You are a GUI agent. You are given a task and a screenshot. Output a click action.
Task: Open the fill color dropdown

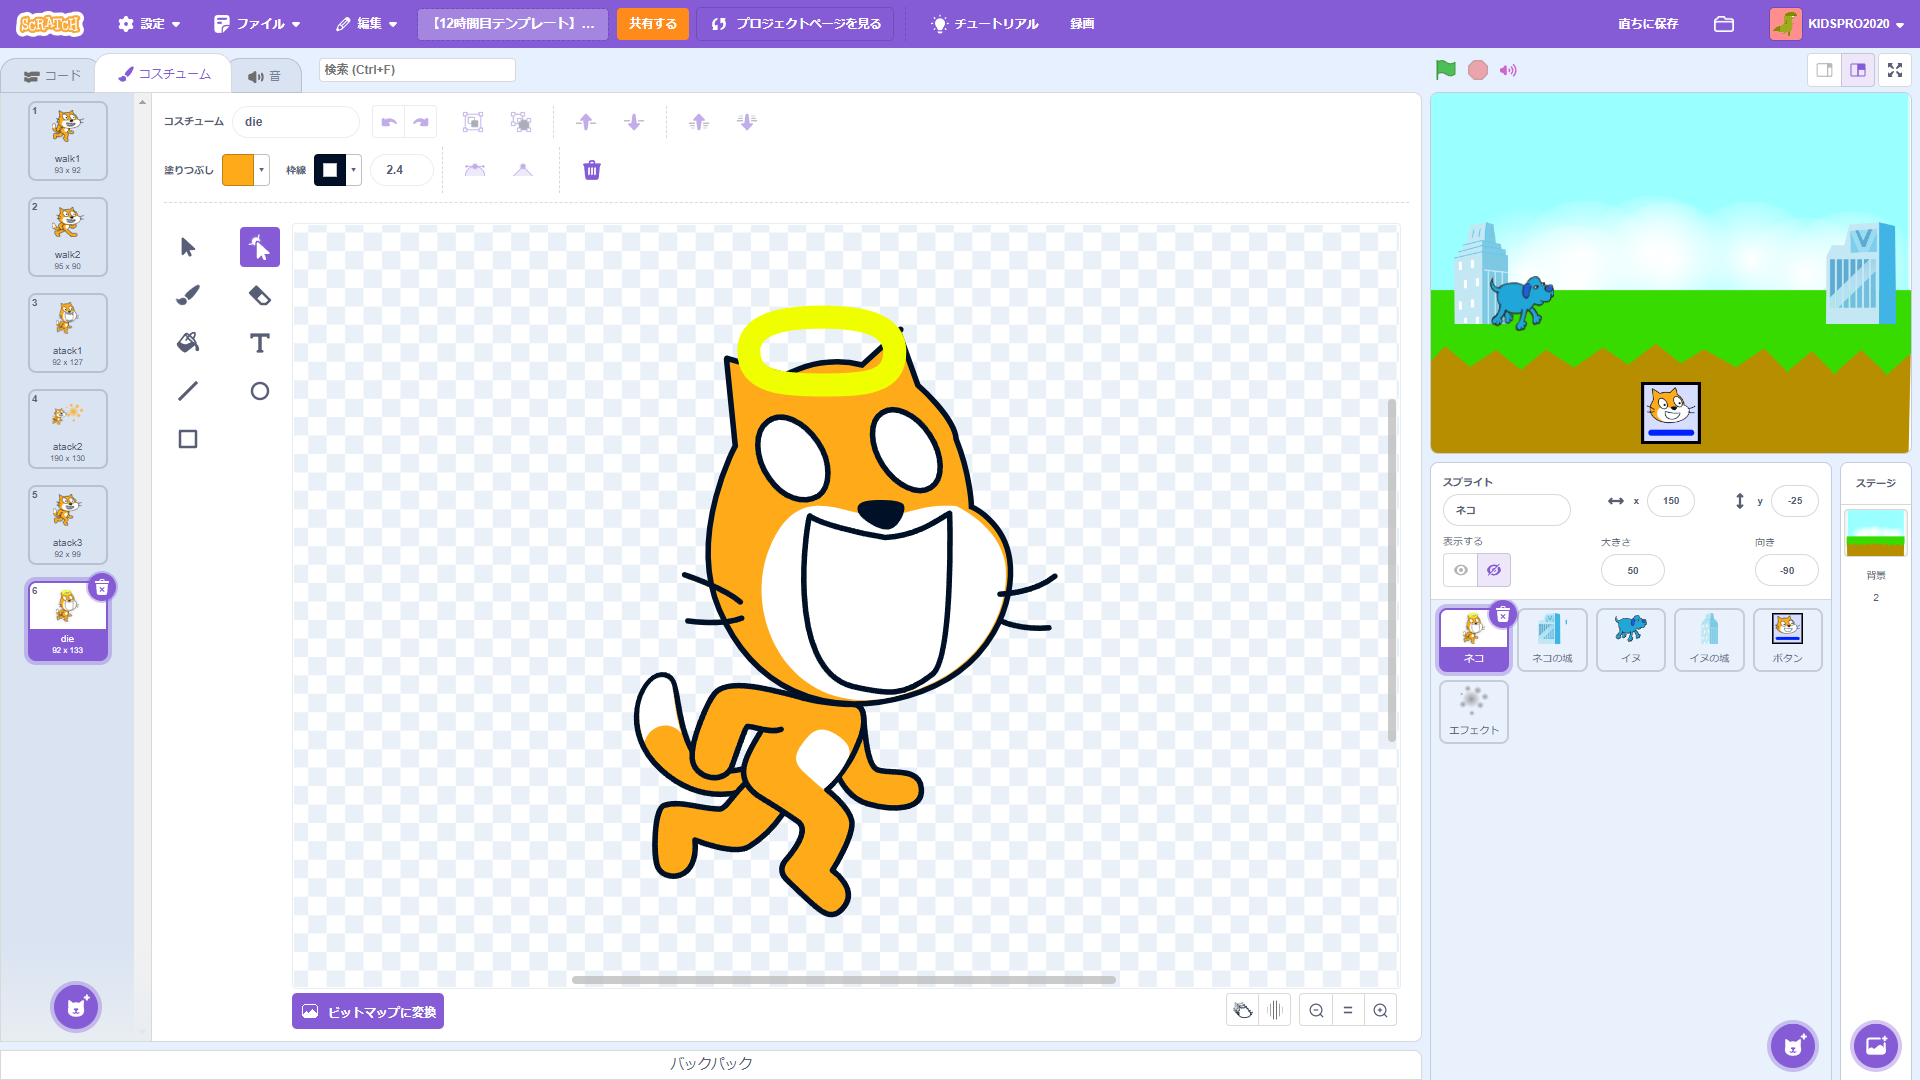point(262,170)
